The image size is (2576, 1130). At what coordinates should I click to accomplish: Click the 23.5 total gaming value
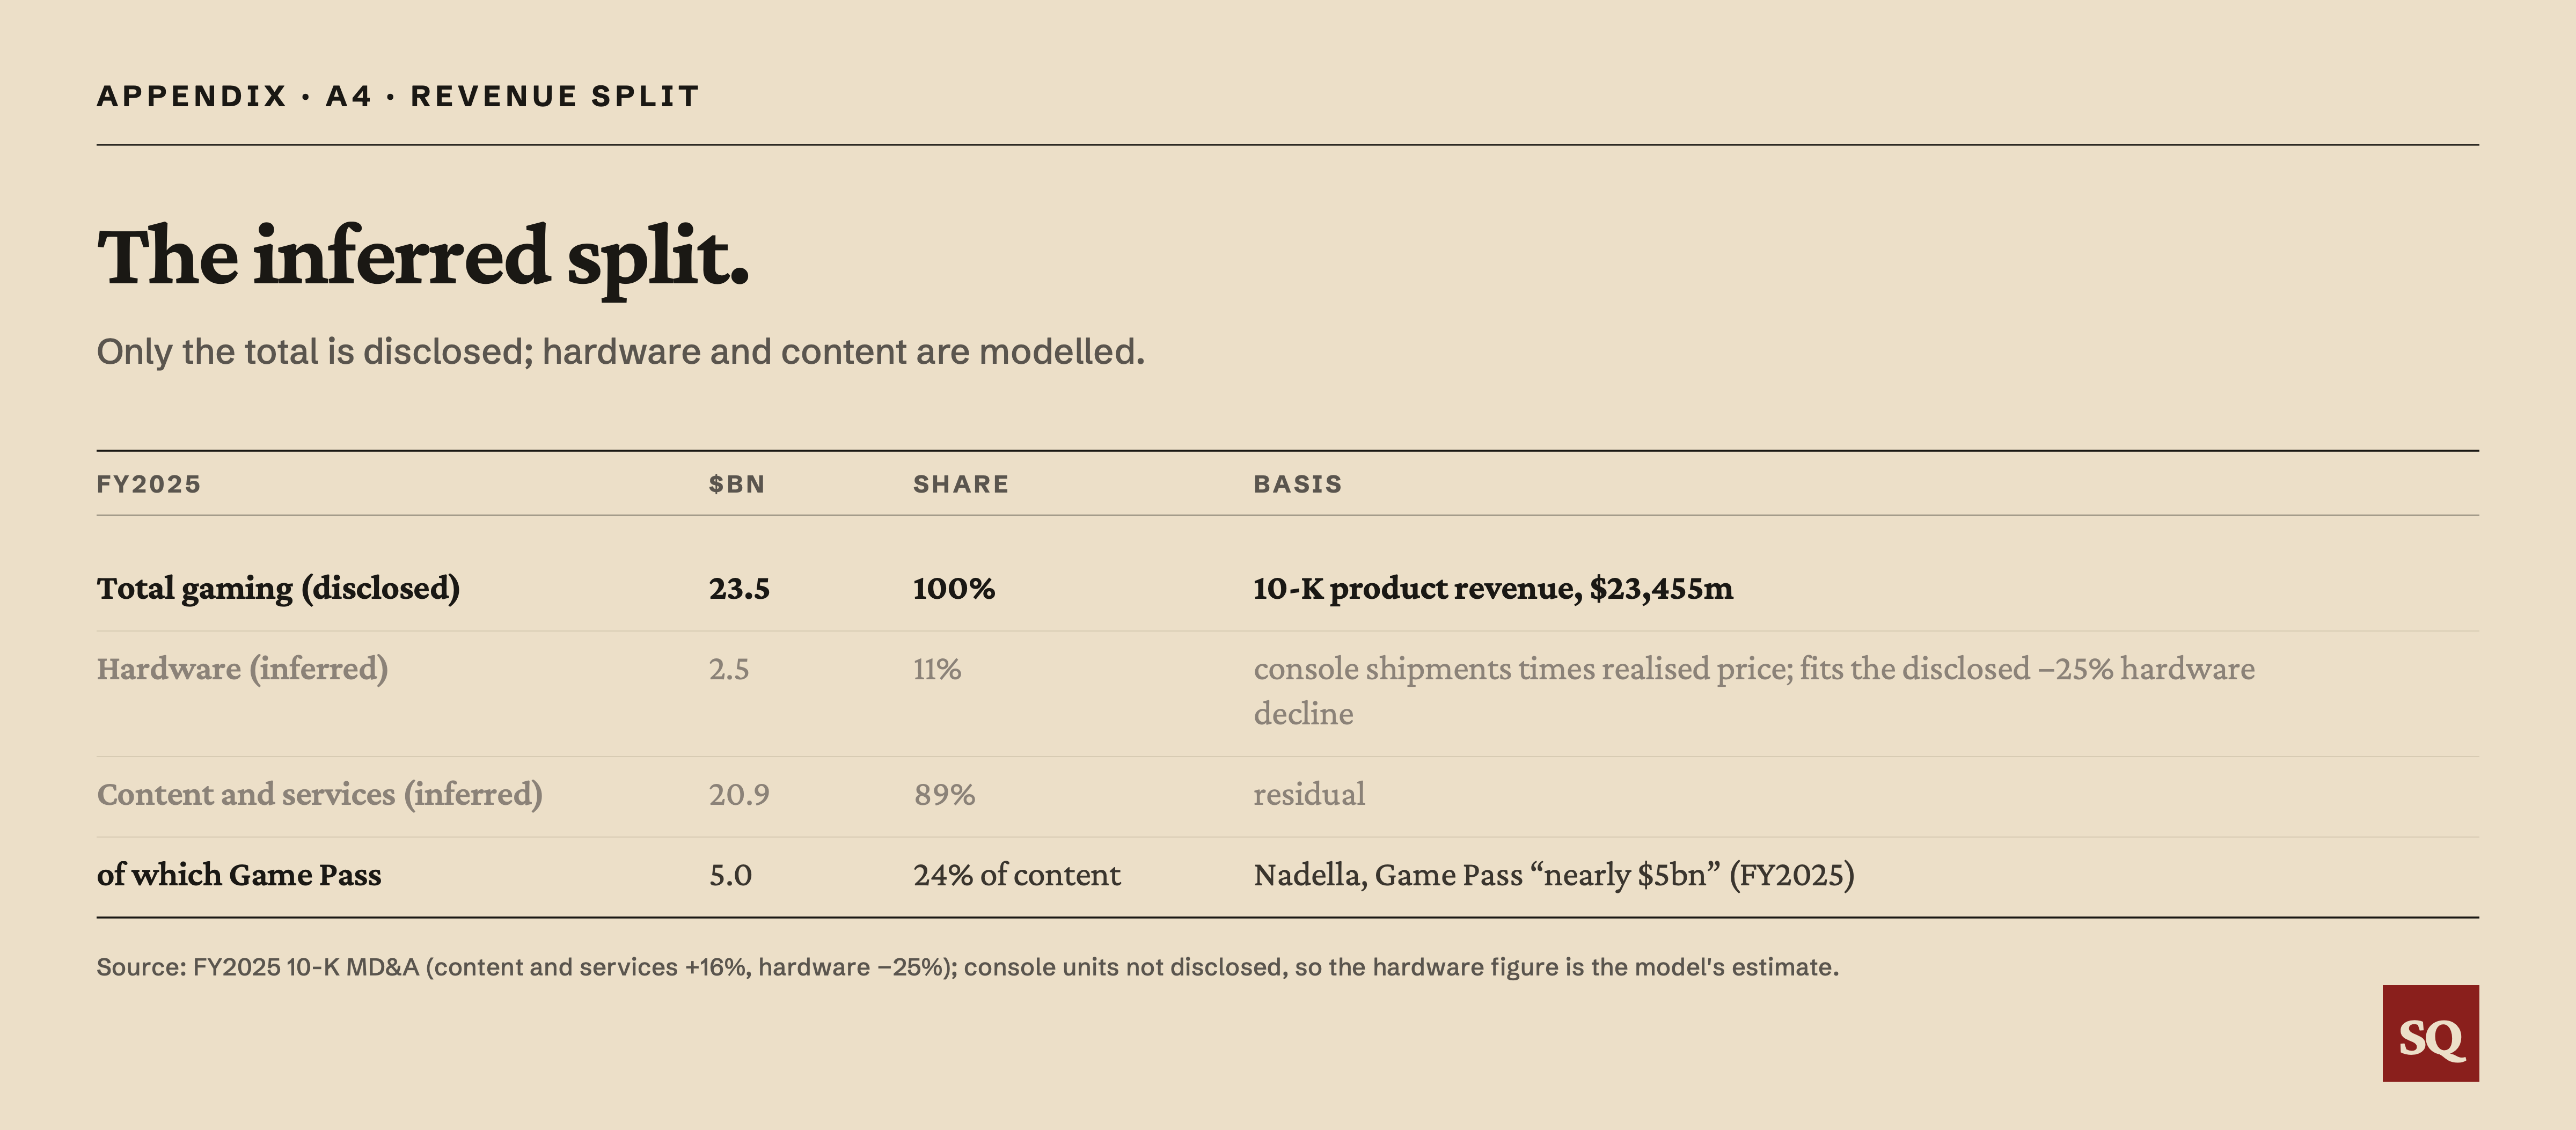[739, 588]
